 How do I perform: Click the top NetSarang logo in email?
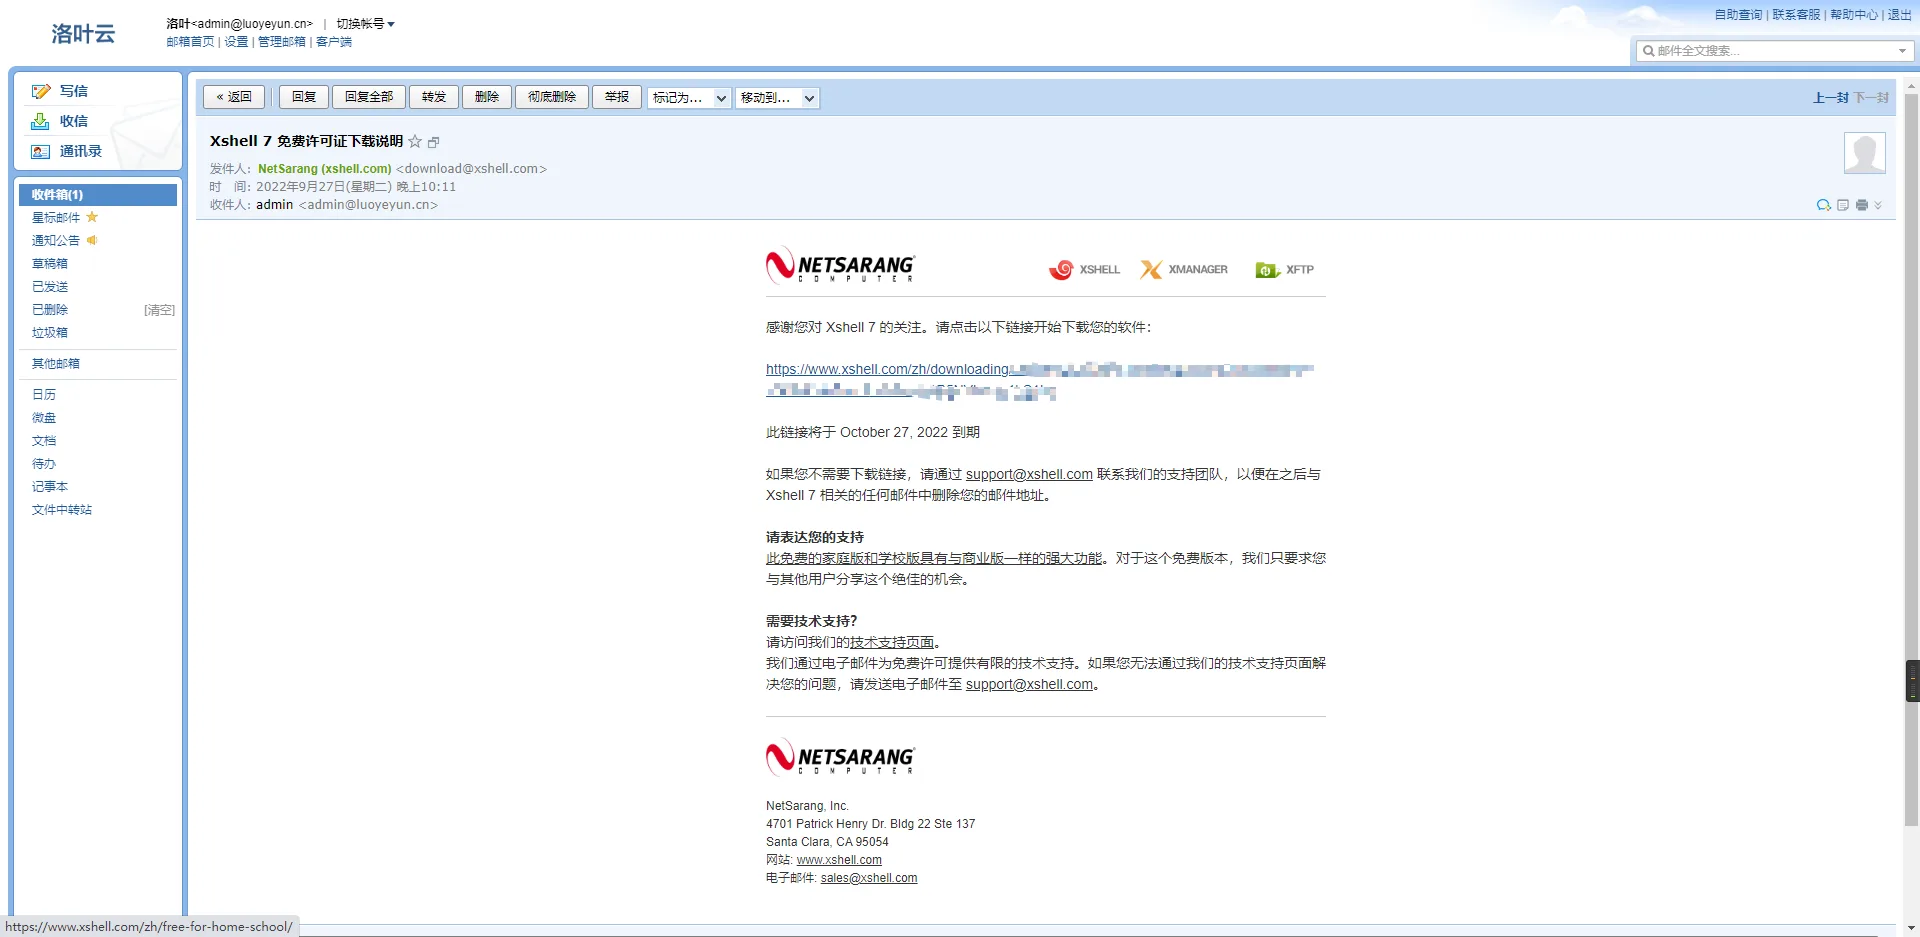point(840,266)
